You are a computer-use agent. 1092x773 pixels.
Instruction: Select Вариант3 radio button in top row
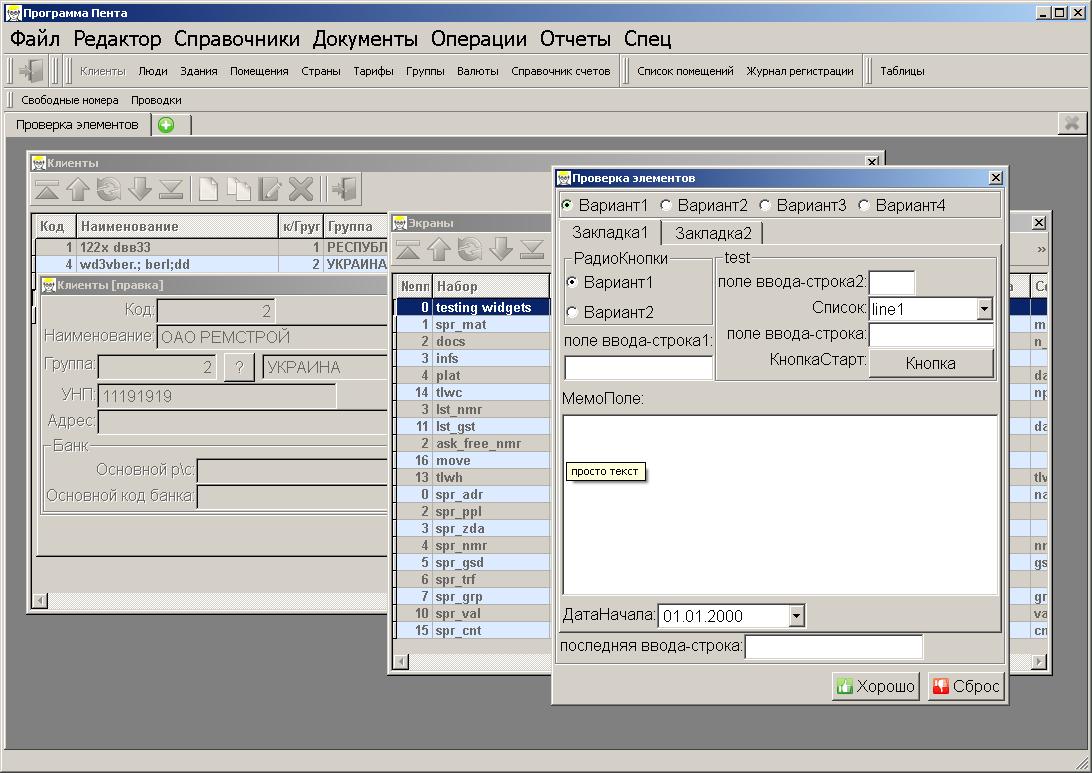pos(765,205)
